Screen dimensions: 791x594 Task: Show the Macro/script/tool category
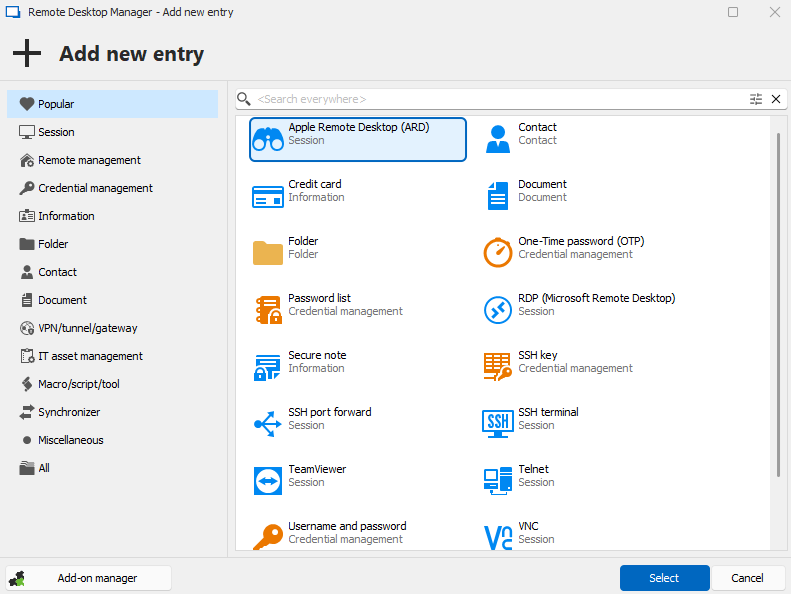click(x=112, y=384)
